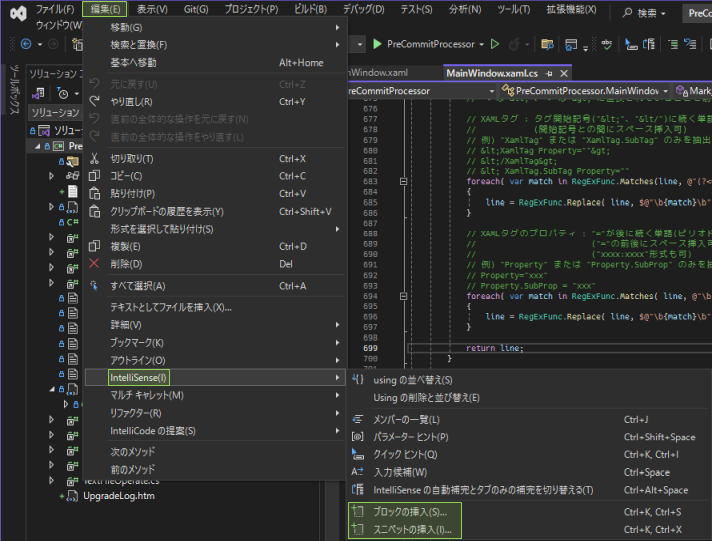Select 貼り付け(P) paste item
The height and width of the screenshot is (541, 712).
[x=215, y=194]
